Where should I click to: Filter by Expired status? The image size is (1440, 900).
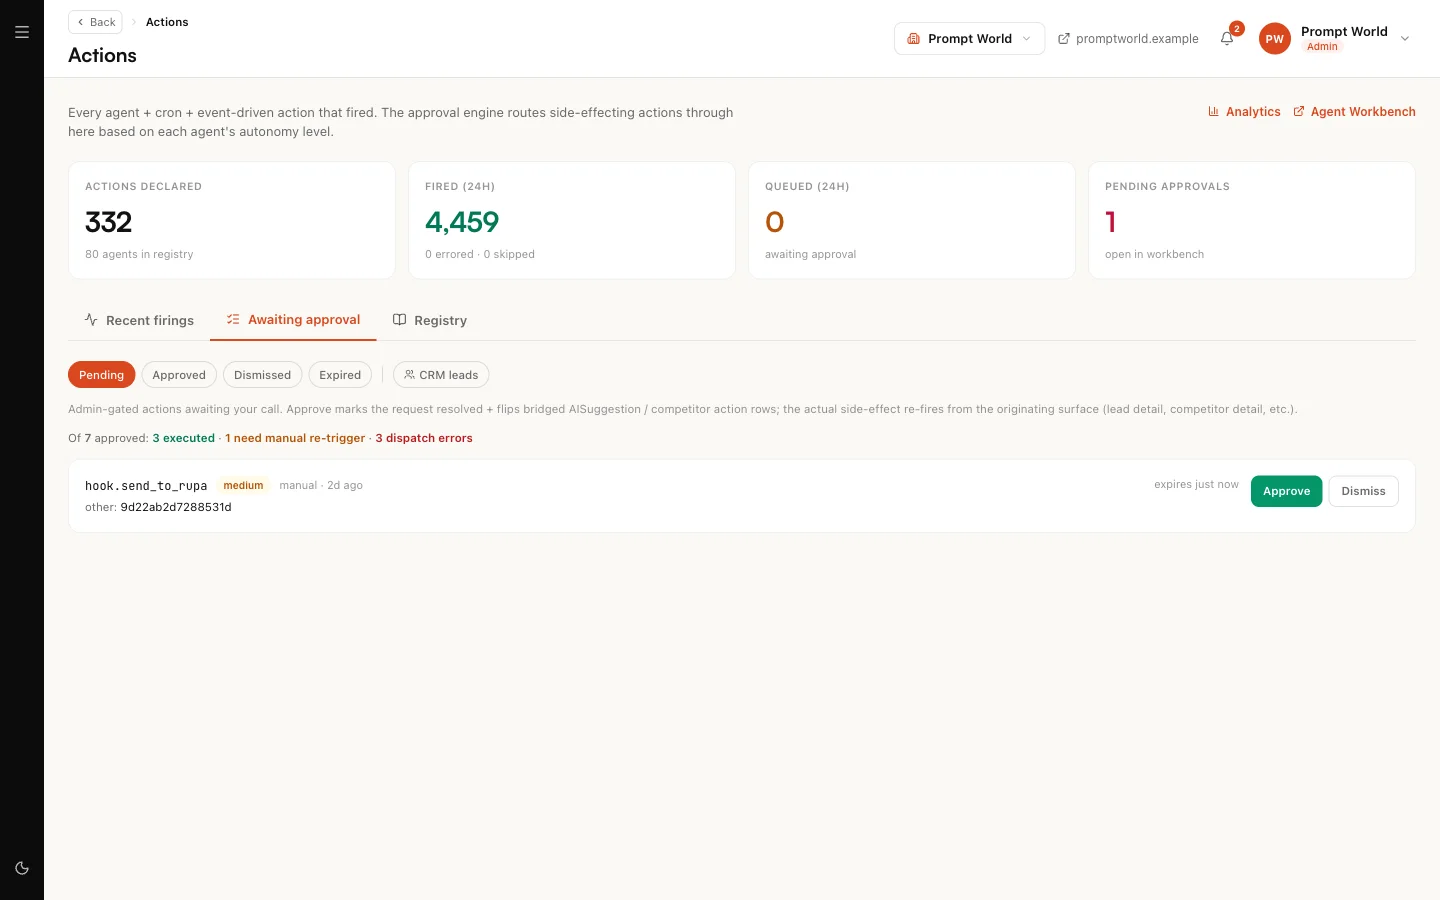[340, 375]
